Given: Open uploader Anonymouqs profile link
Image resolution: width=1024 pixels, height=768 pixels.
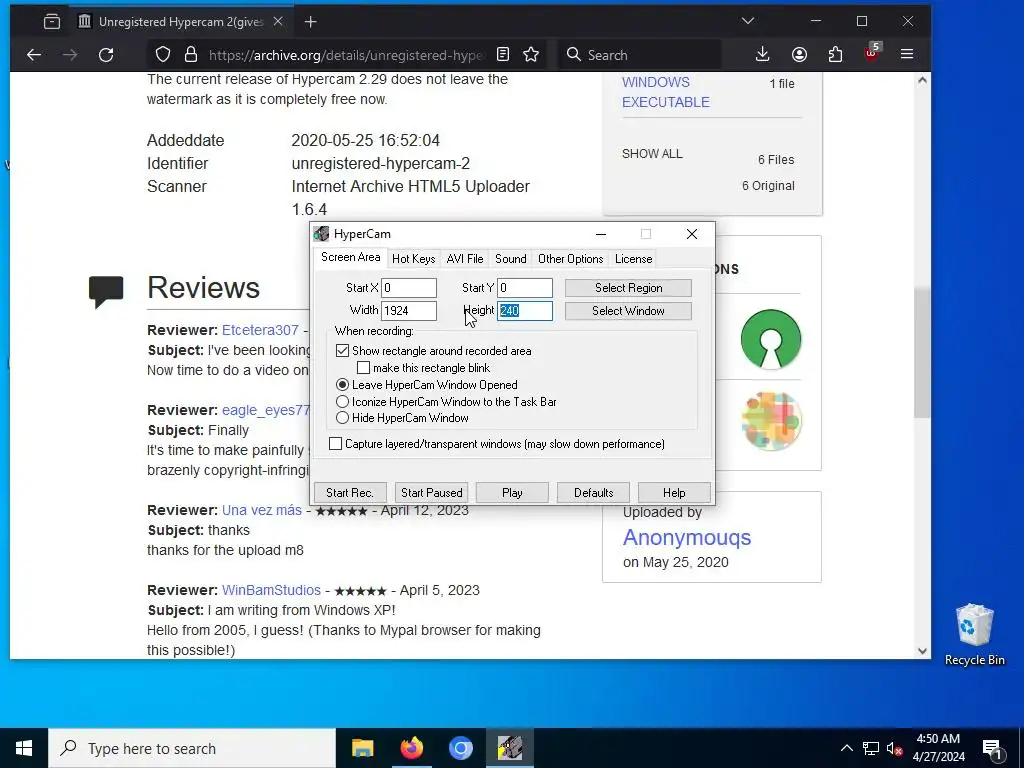Looking at the screenshot, I should [x=687, y=537].
